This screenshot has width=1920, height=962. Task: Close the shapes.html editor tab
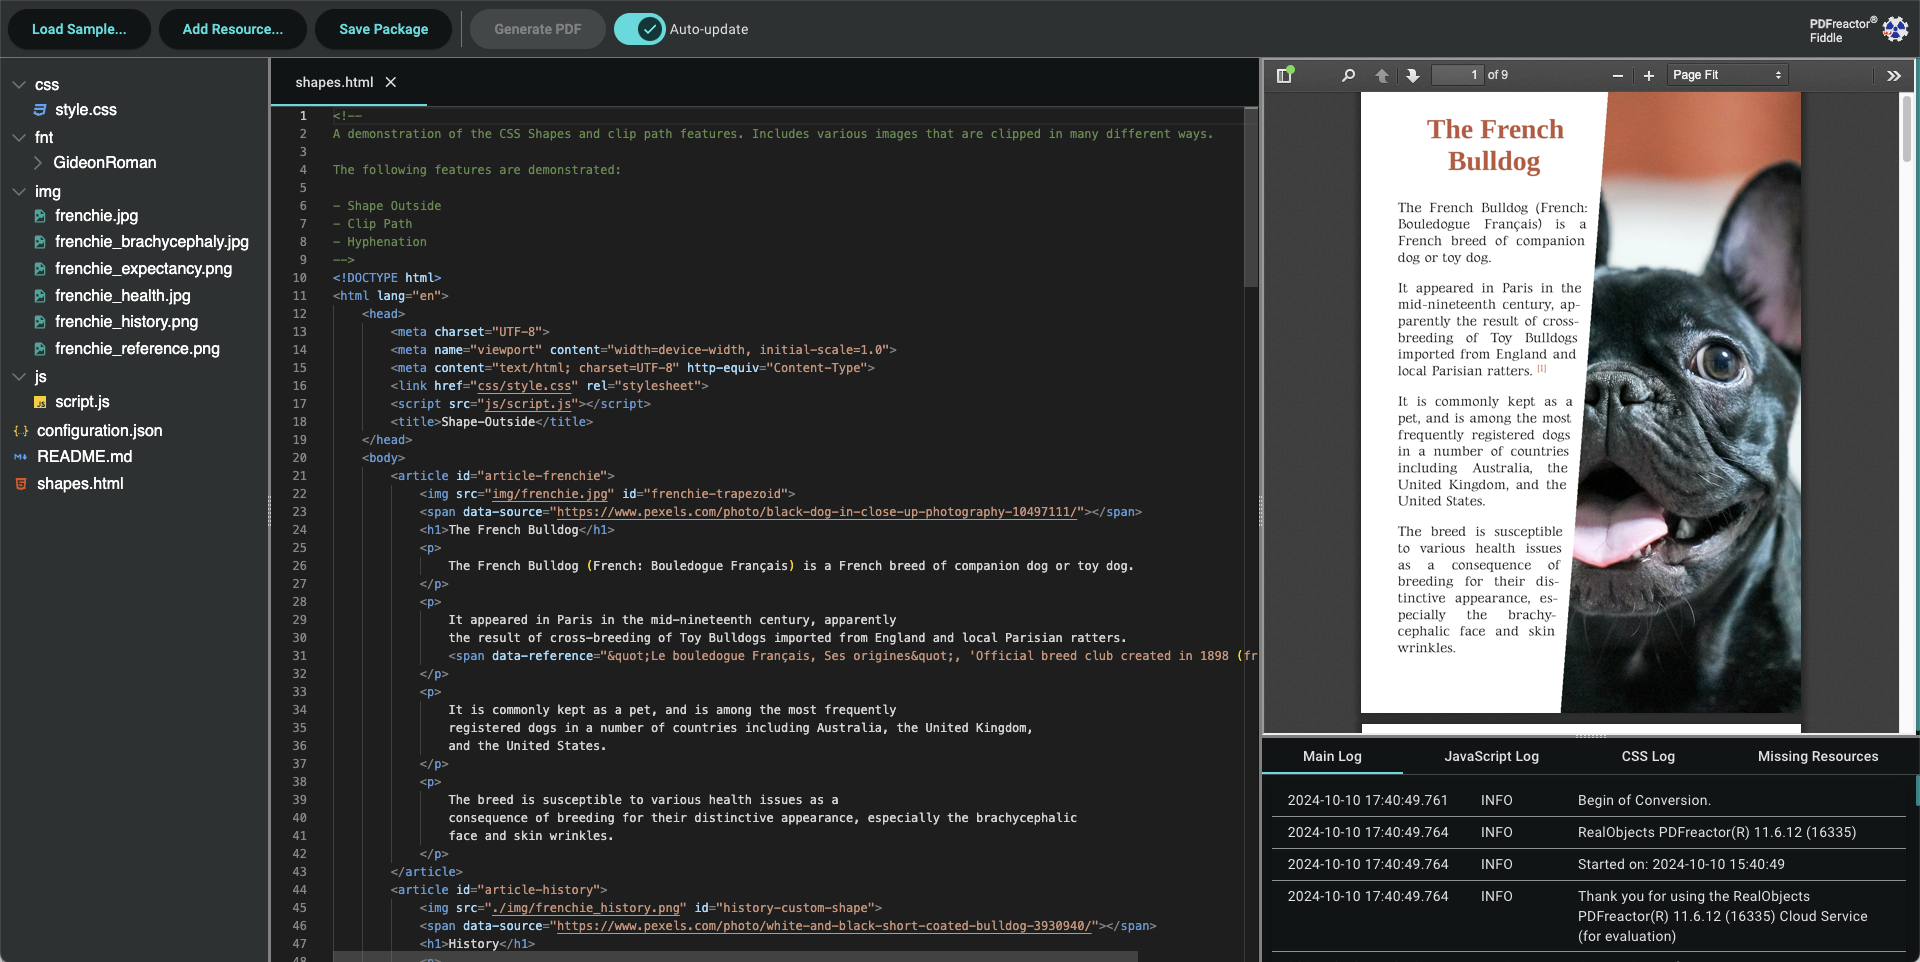pos(391,82)
